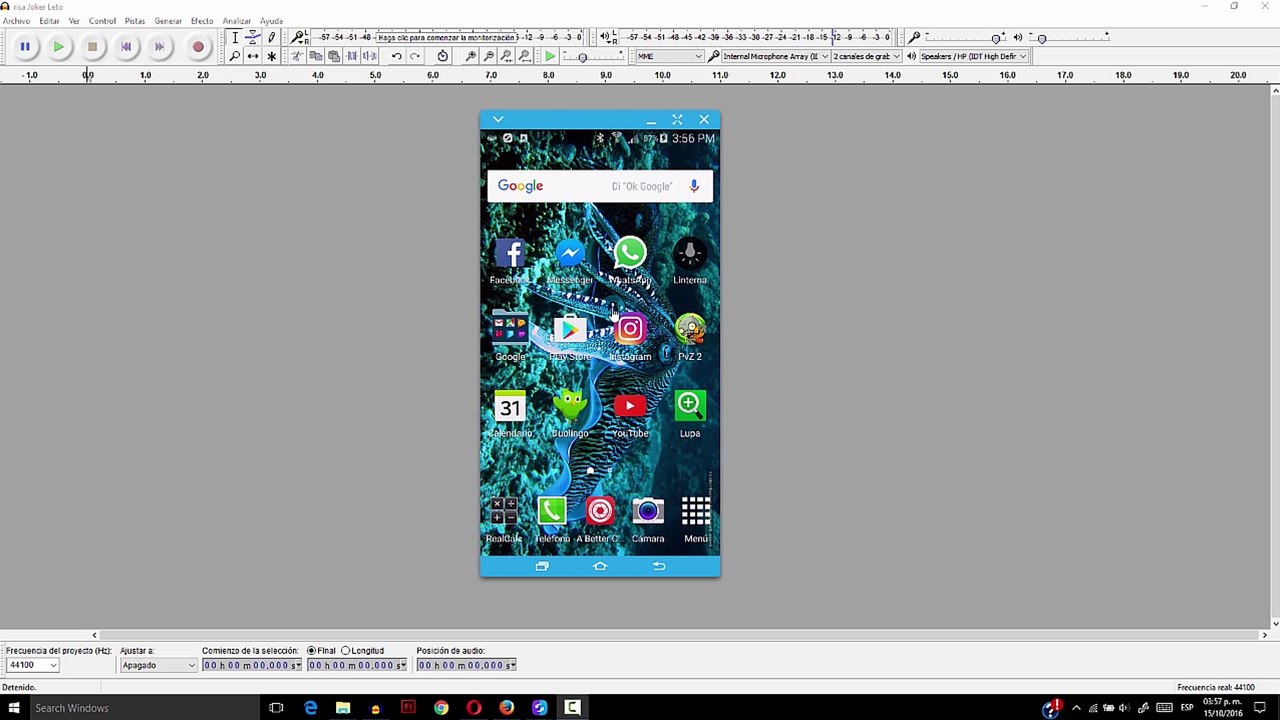
Task: Pause playback with the Pause button
Action: 25,47
